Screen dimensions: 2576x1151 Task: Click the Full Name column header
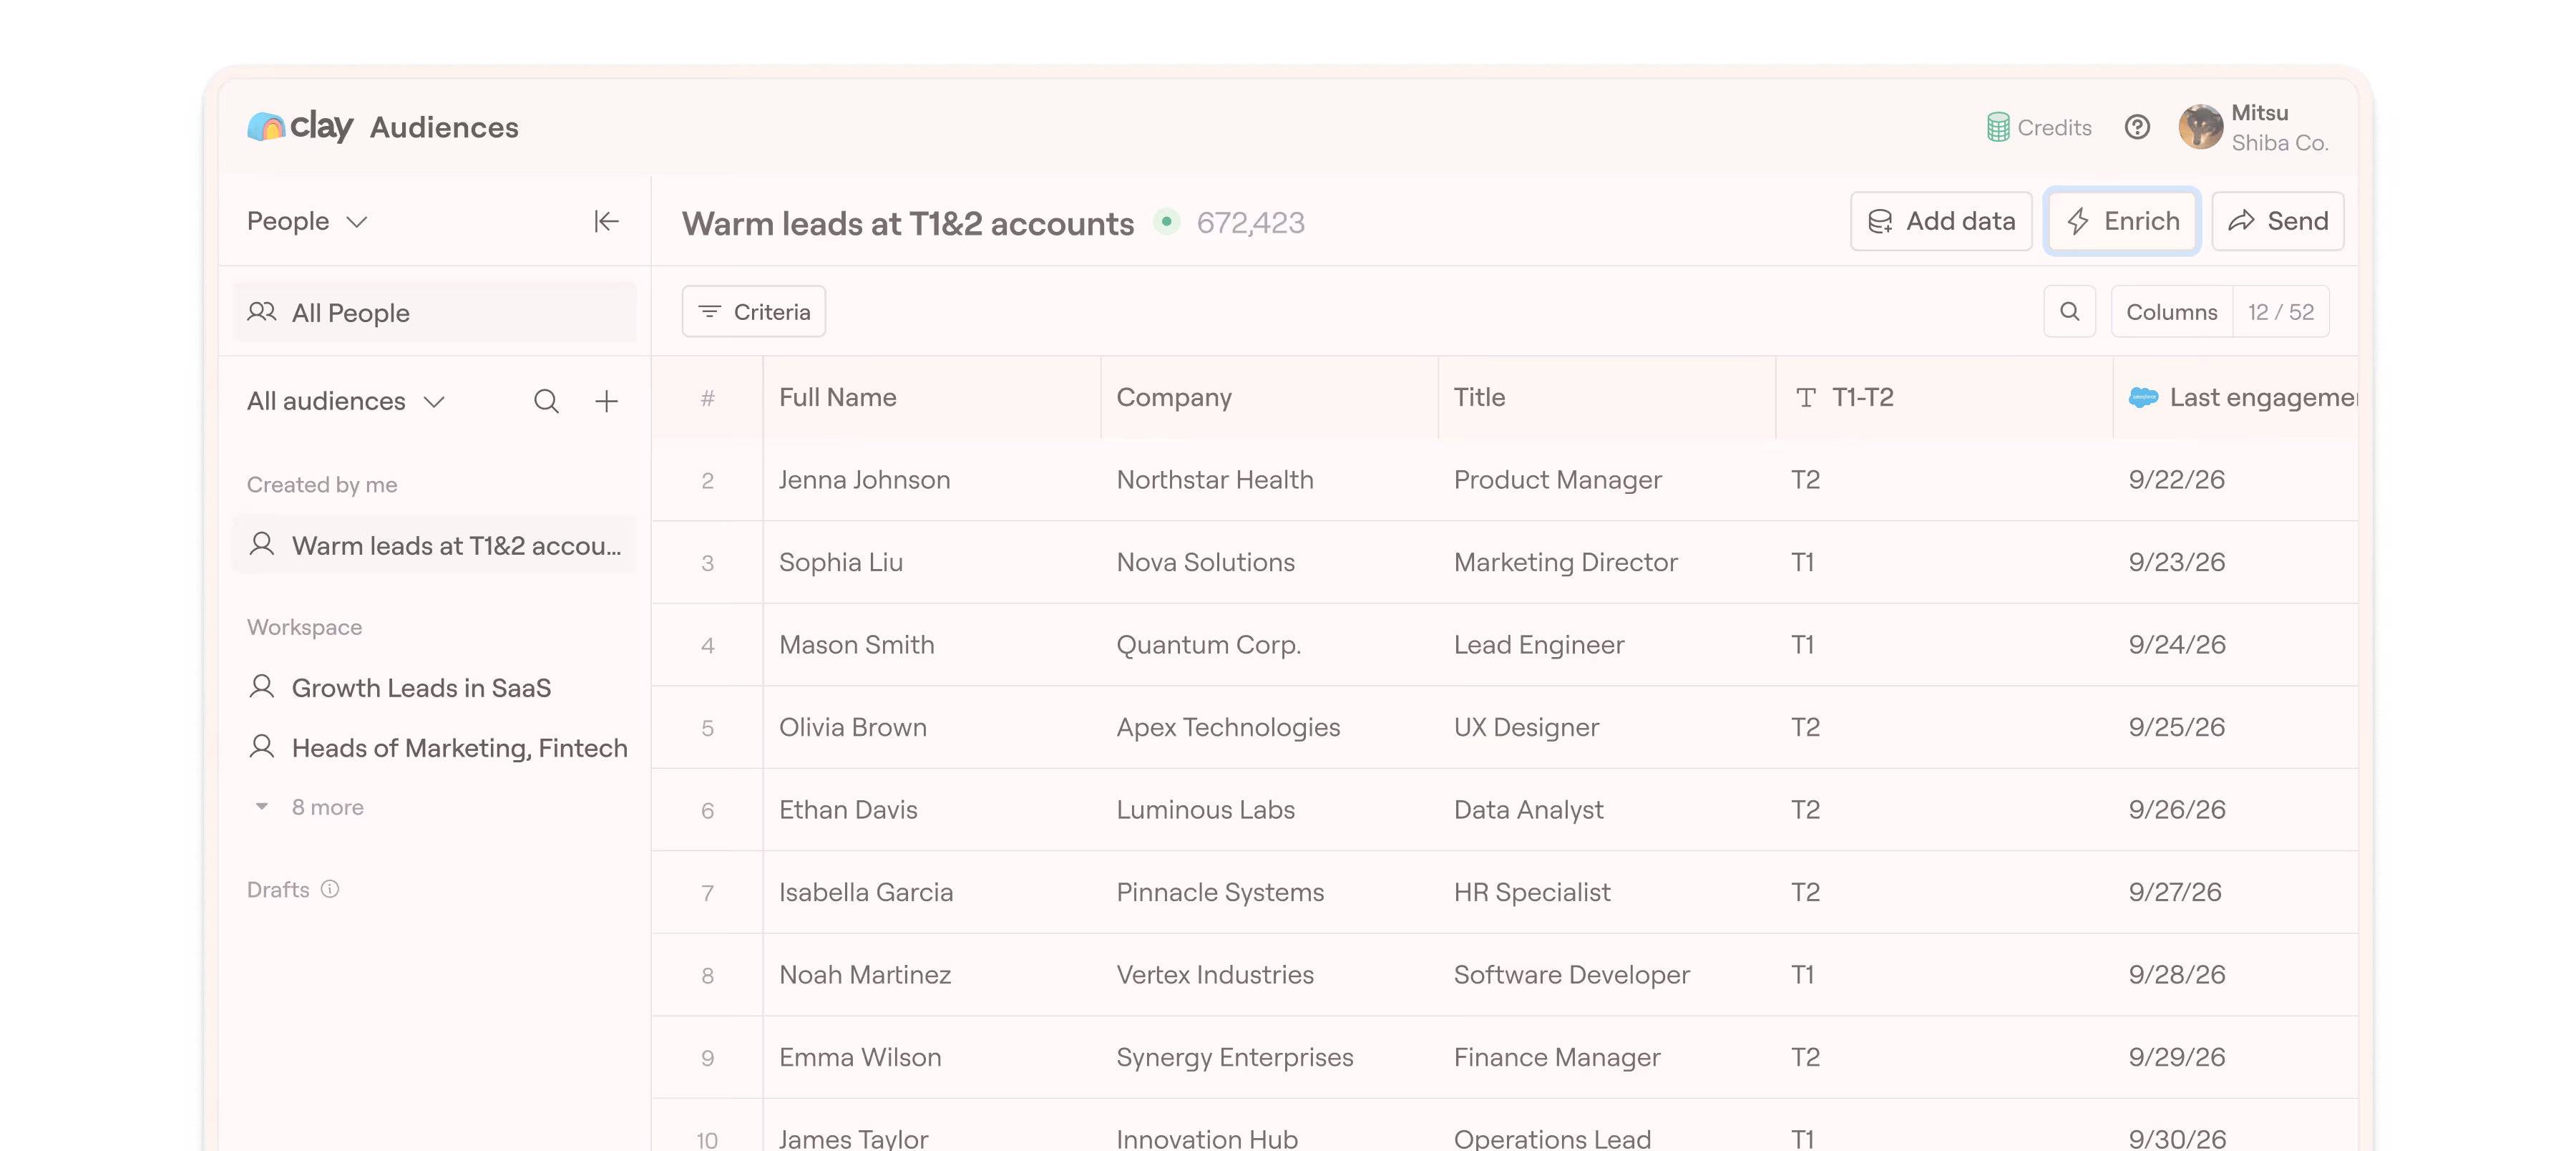[x=931, y=398]
